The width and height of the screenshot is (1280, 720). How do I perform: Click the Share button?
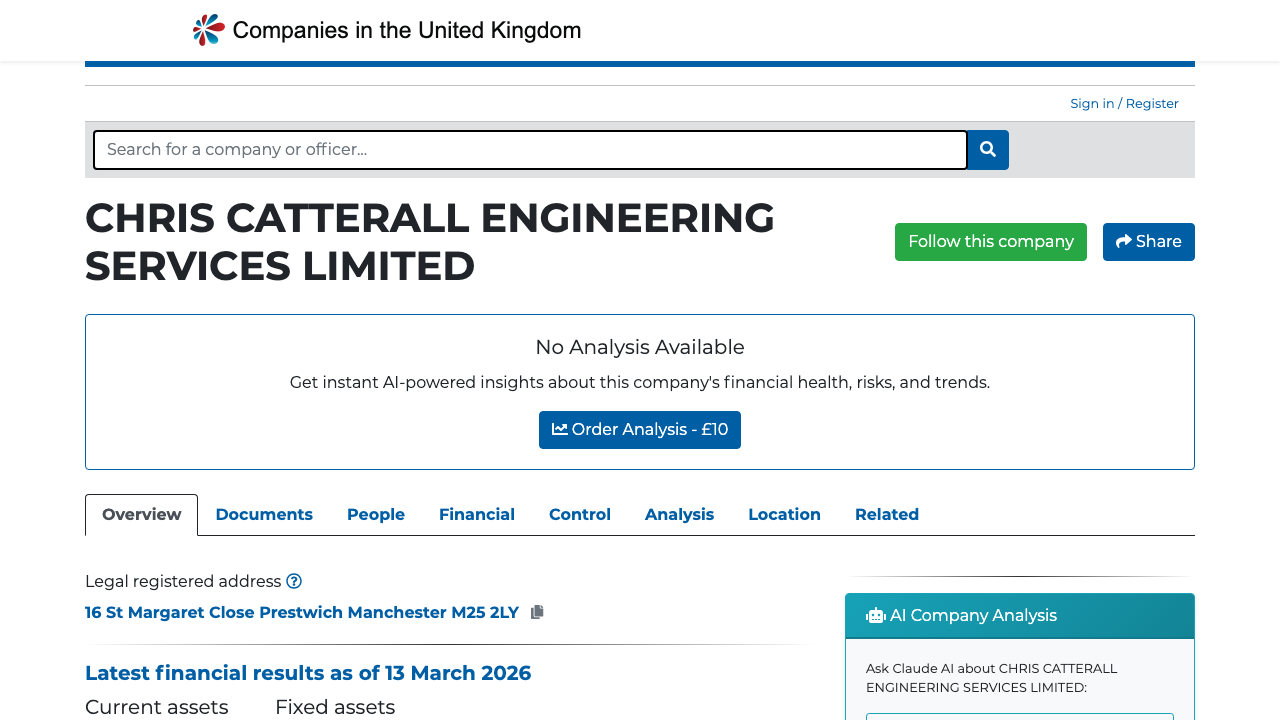[x=1148, y=241]
